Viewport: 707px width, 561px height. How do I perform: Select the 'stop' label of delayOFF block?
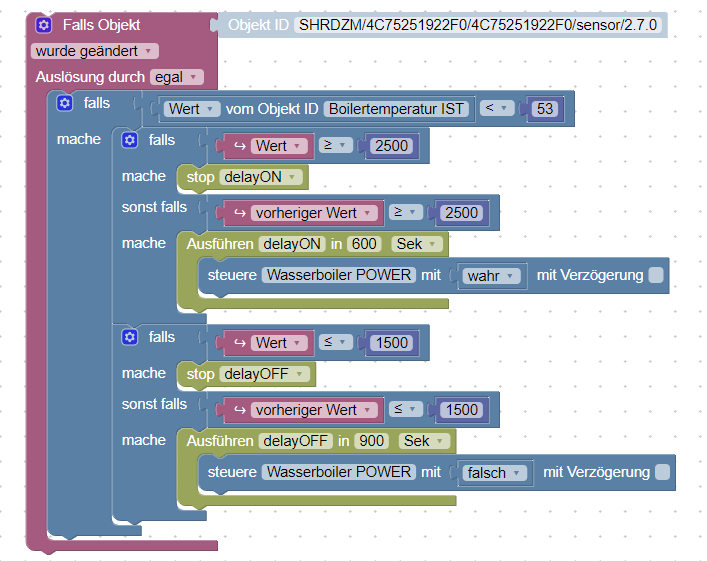(x=200, y=374)
